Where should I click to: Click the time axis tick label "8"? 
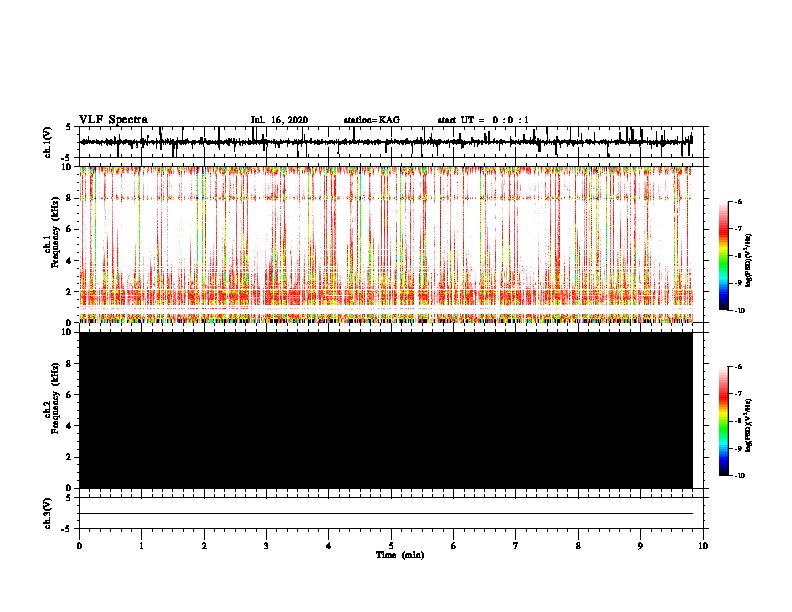(x=578, y=546)
